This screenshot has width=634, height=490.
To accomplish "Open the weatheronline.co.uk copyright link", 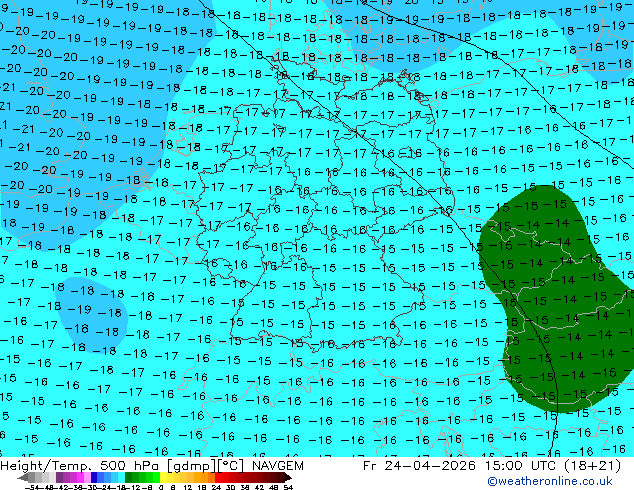I will 550,481.
